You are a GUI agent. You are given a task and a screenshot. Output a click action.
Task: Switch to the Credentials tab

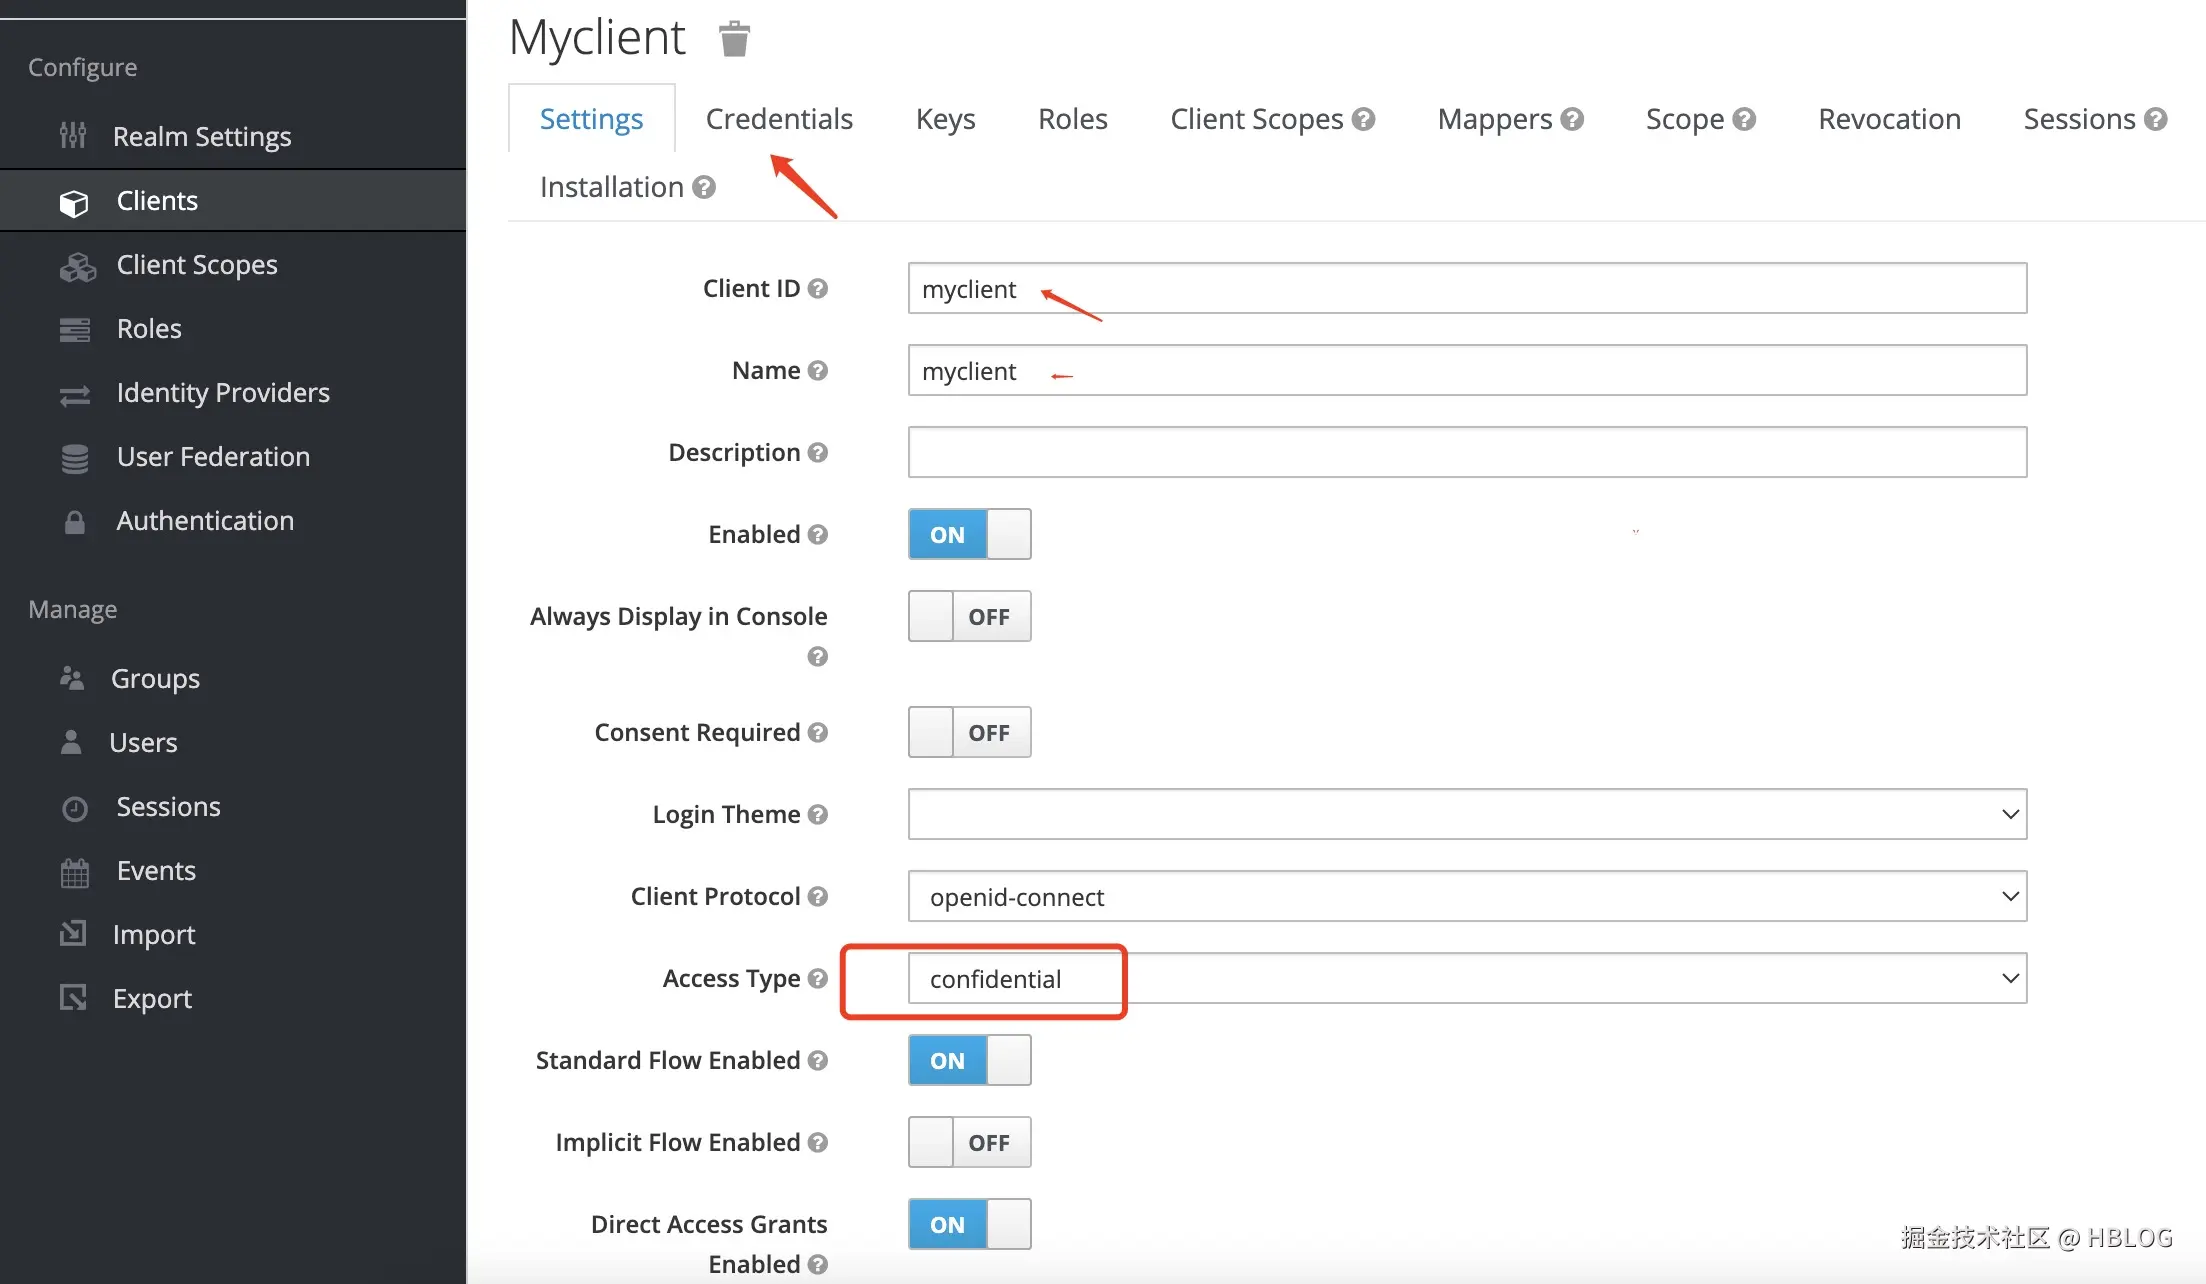(x=779, y=119)
